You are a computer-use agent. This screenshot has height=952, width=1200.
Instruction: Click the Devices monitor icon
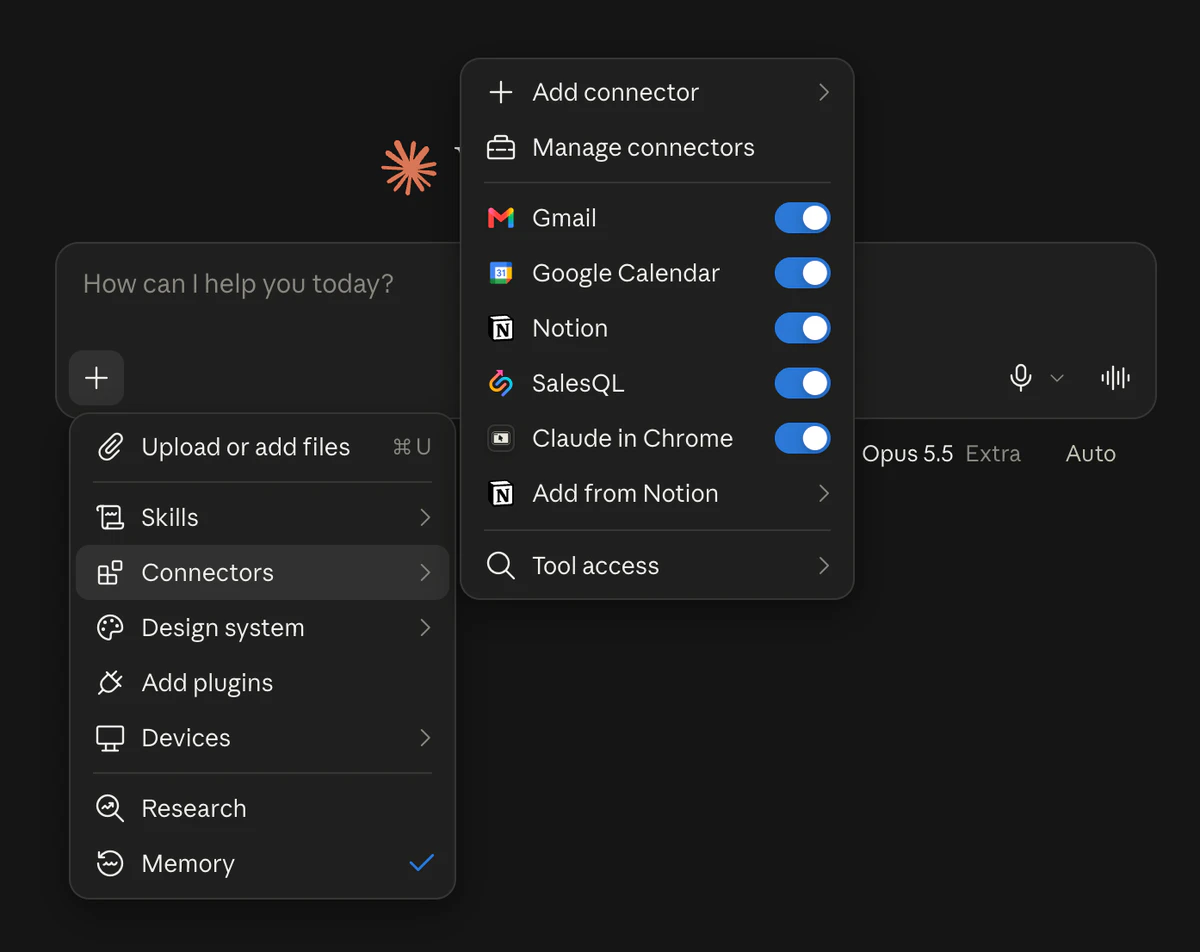point(110,738)
